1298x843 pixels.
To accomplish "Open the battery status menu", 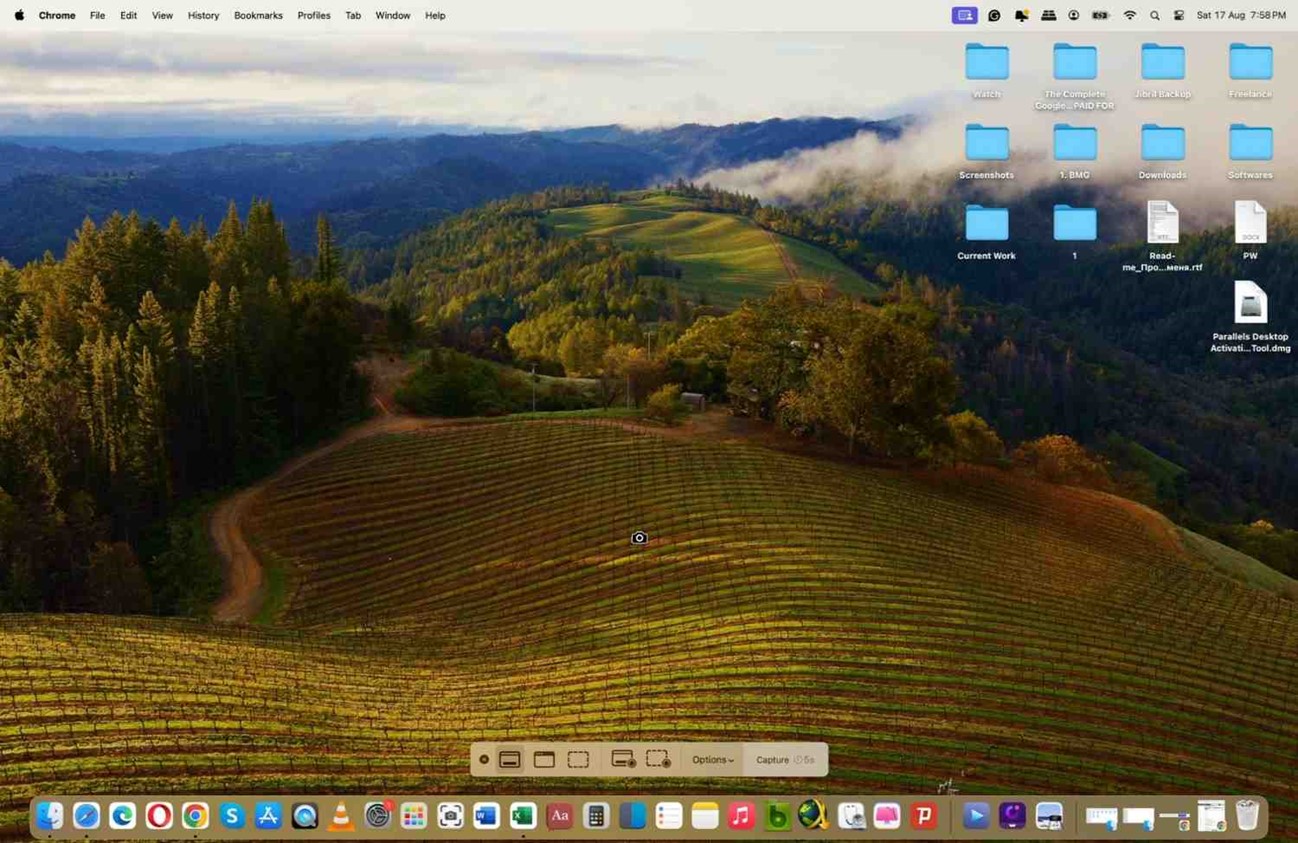I will (x=1101, y=15).
